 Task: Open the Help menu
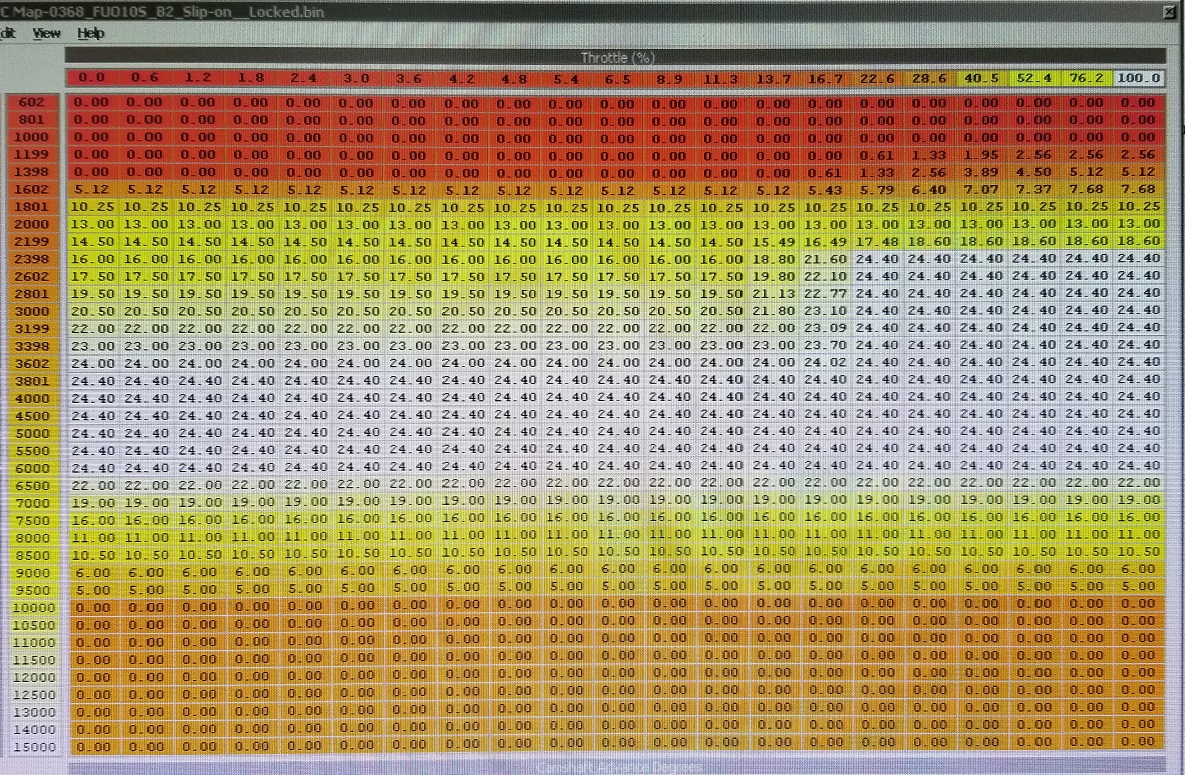90,32
